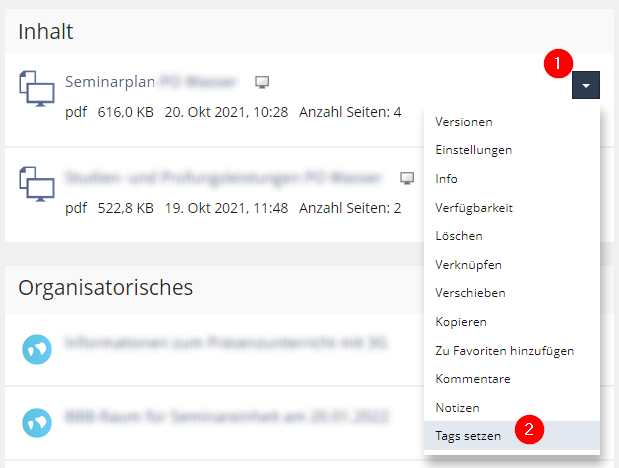Open the Seminarplan actions dropdown arrow
619x468 pixels.
click(x=586, y=87)
